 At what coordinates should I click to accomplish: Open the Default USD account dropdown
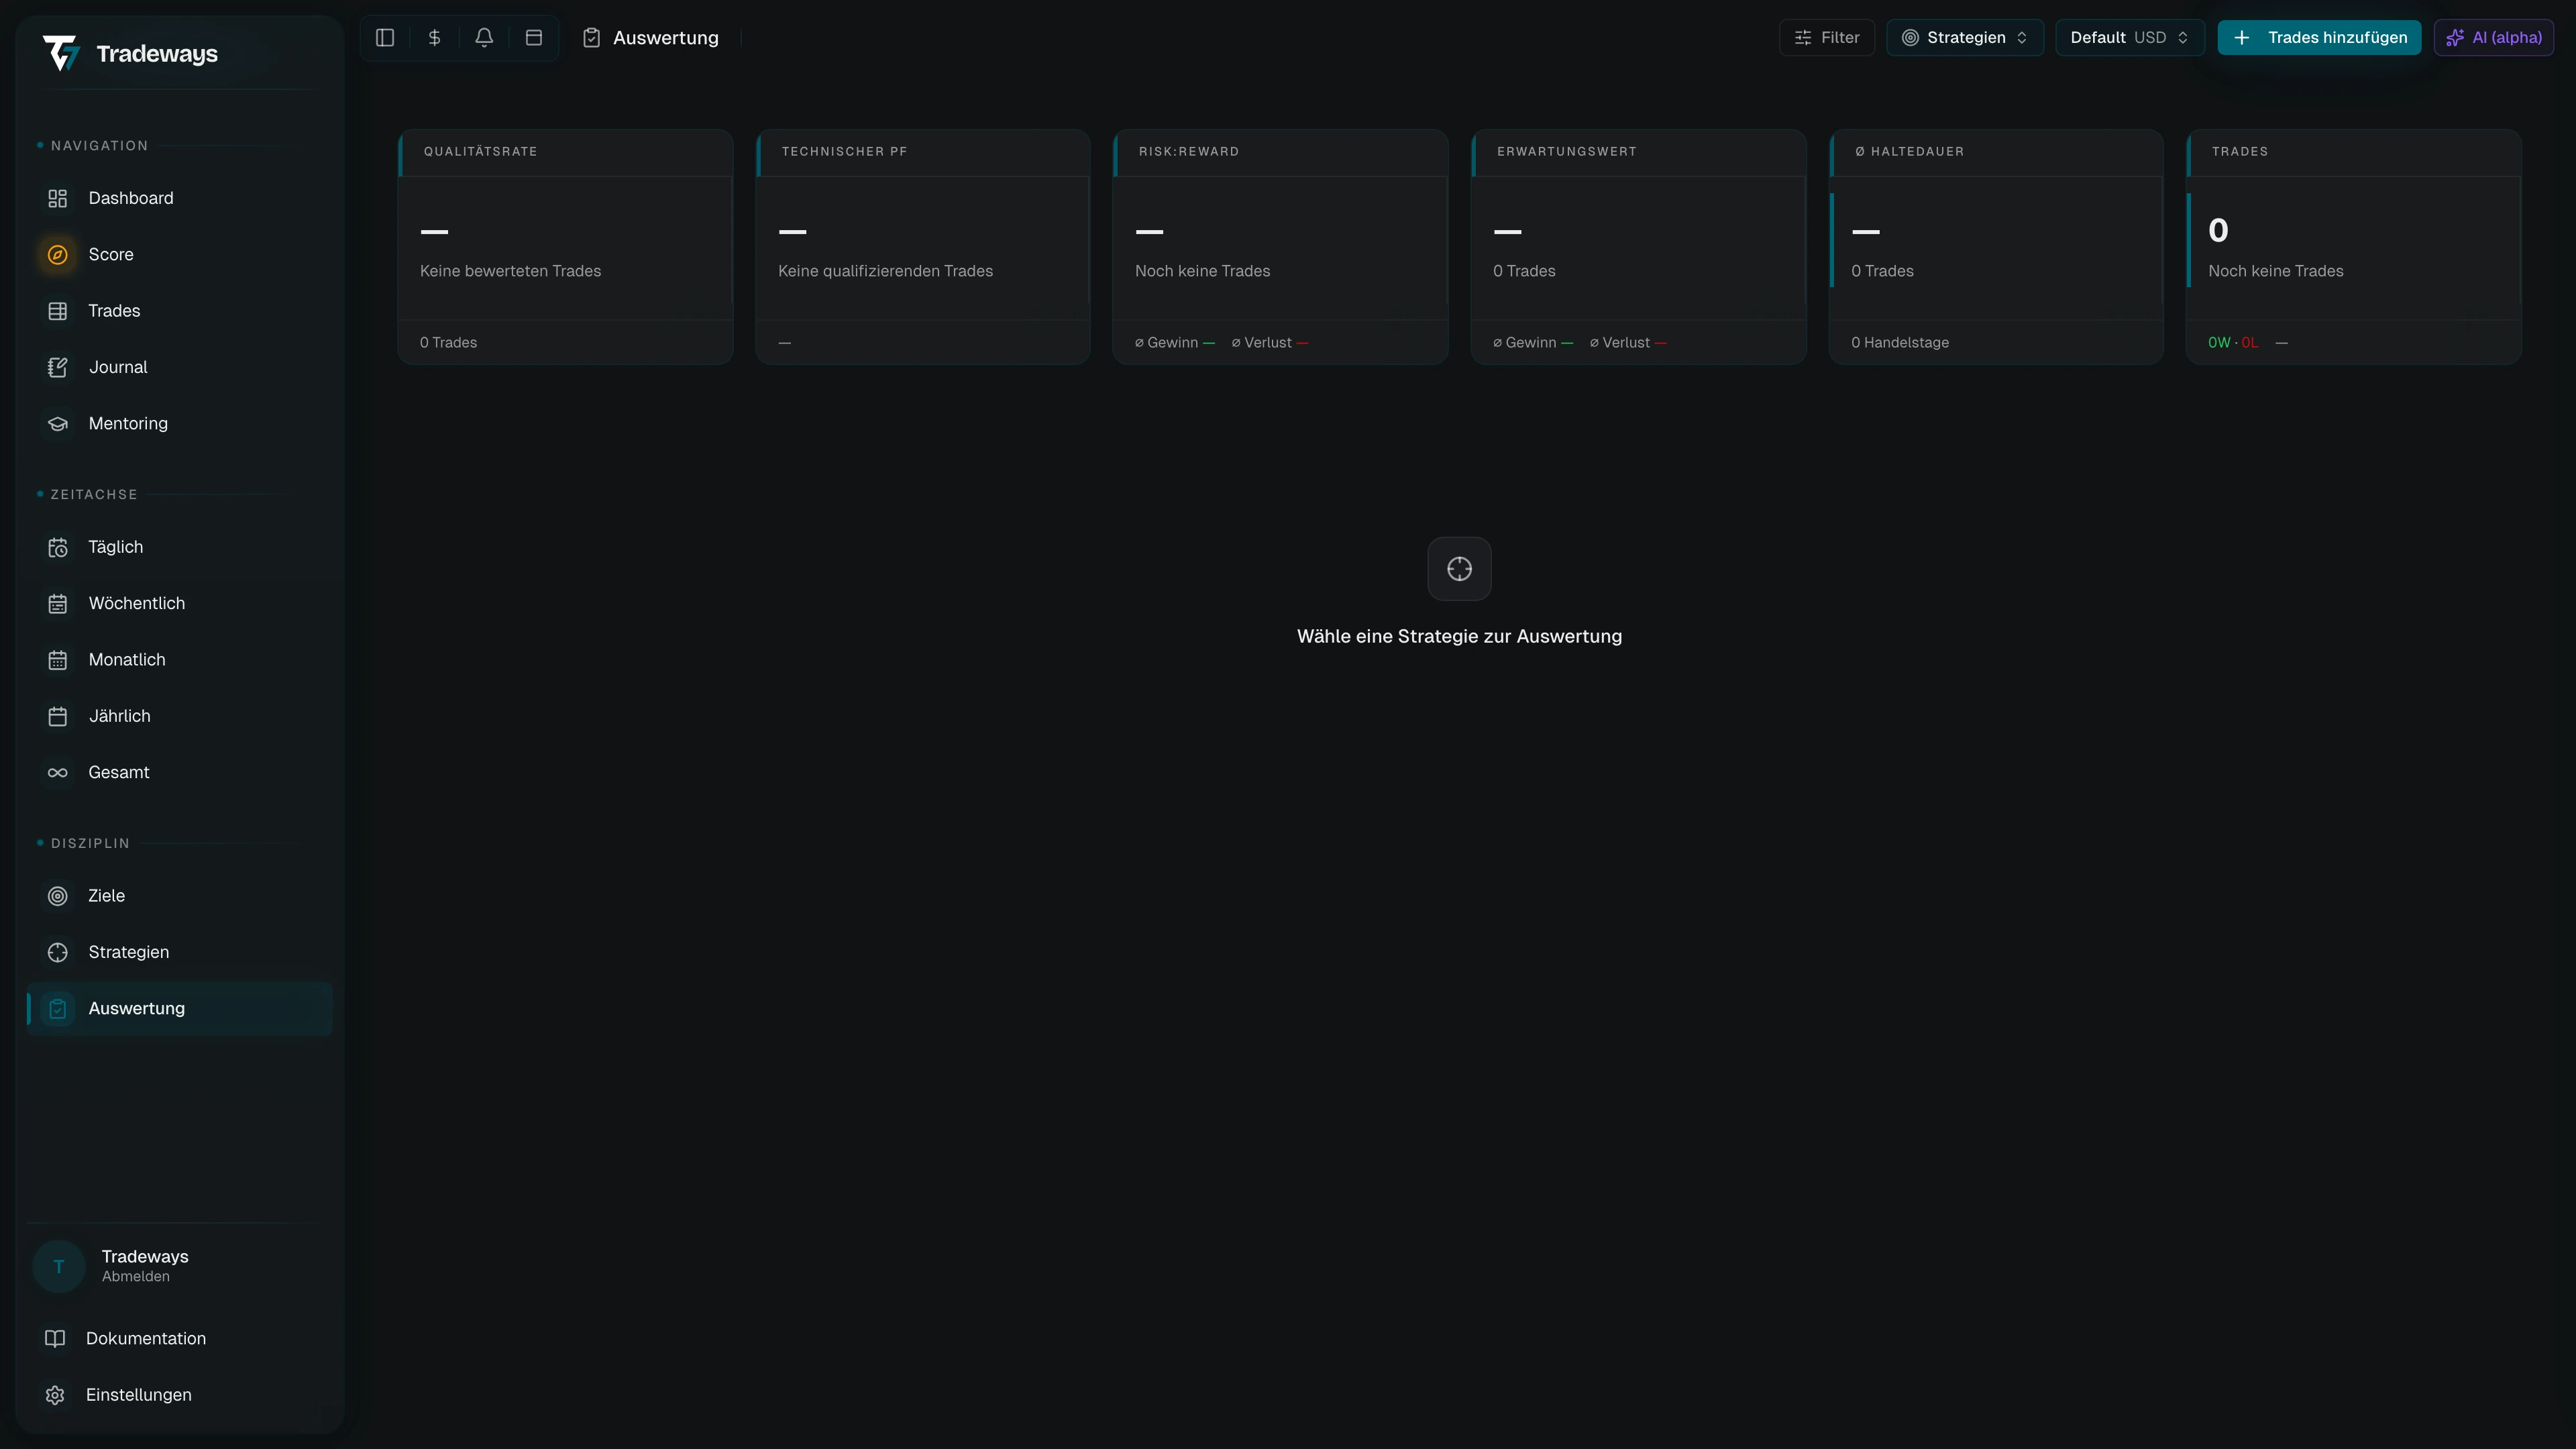(2129, 38)
